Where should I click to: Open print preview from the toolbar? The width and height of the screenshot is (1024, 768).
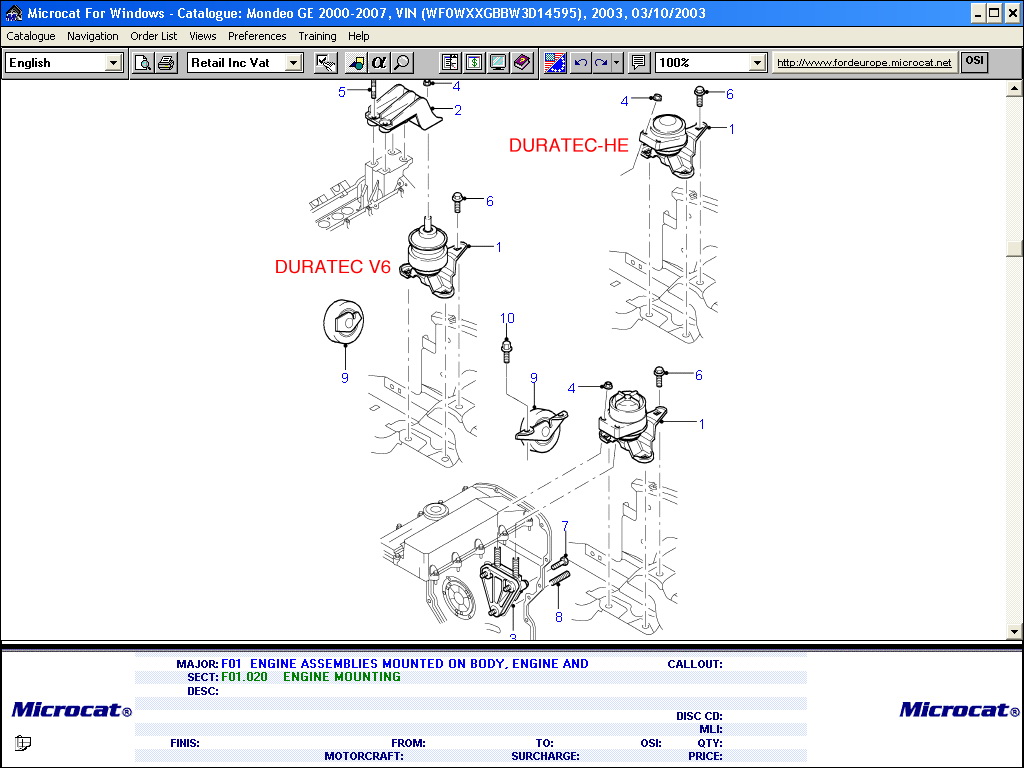pyautogui.click(x=143, y=63)
